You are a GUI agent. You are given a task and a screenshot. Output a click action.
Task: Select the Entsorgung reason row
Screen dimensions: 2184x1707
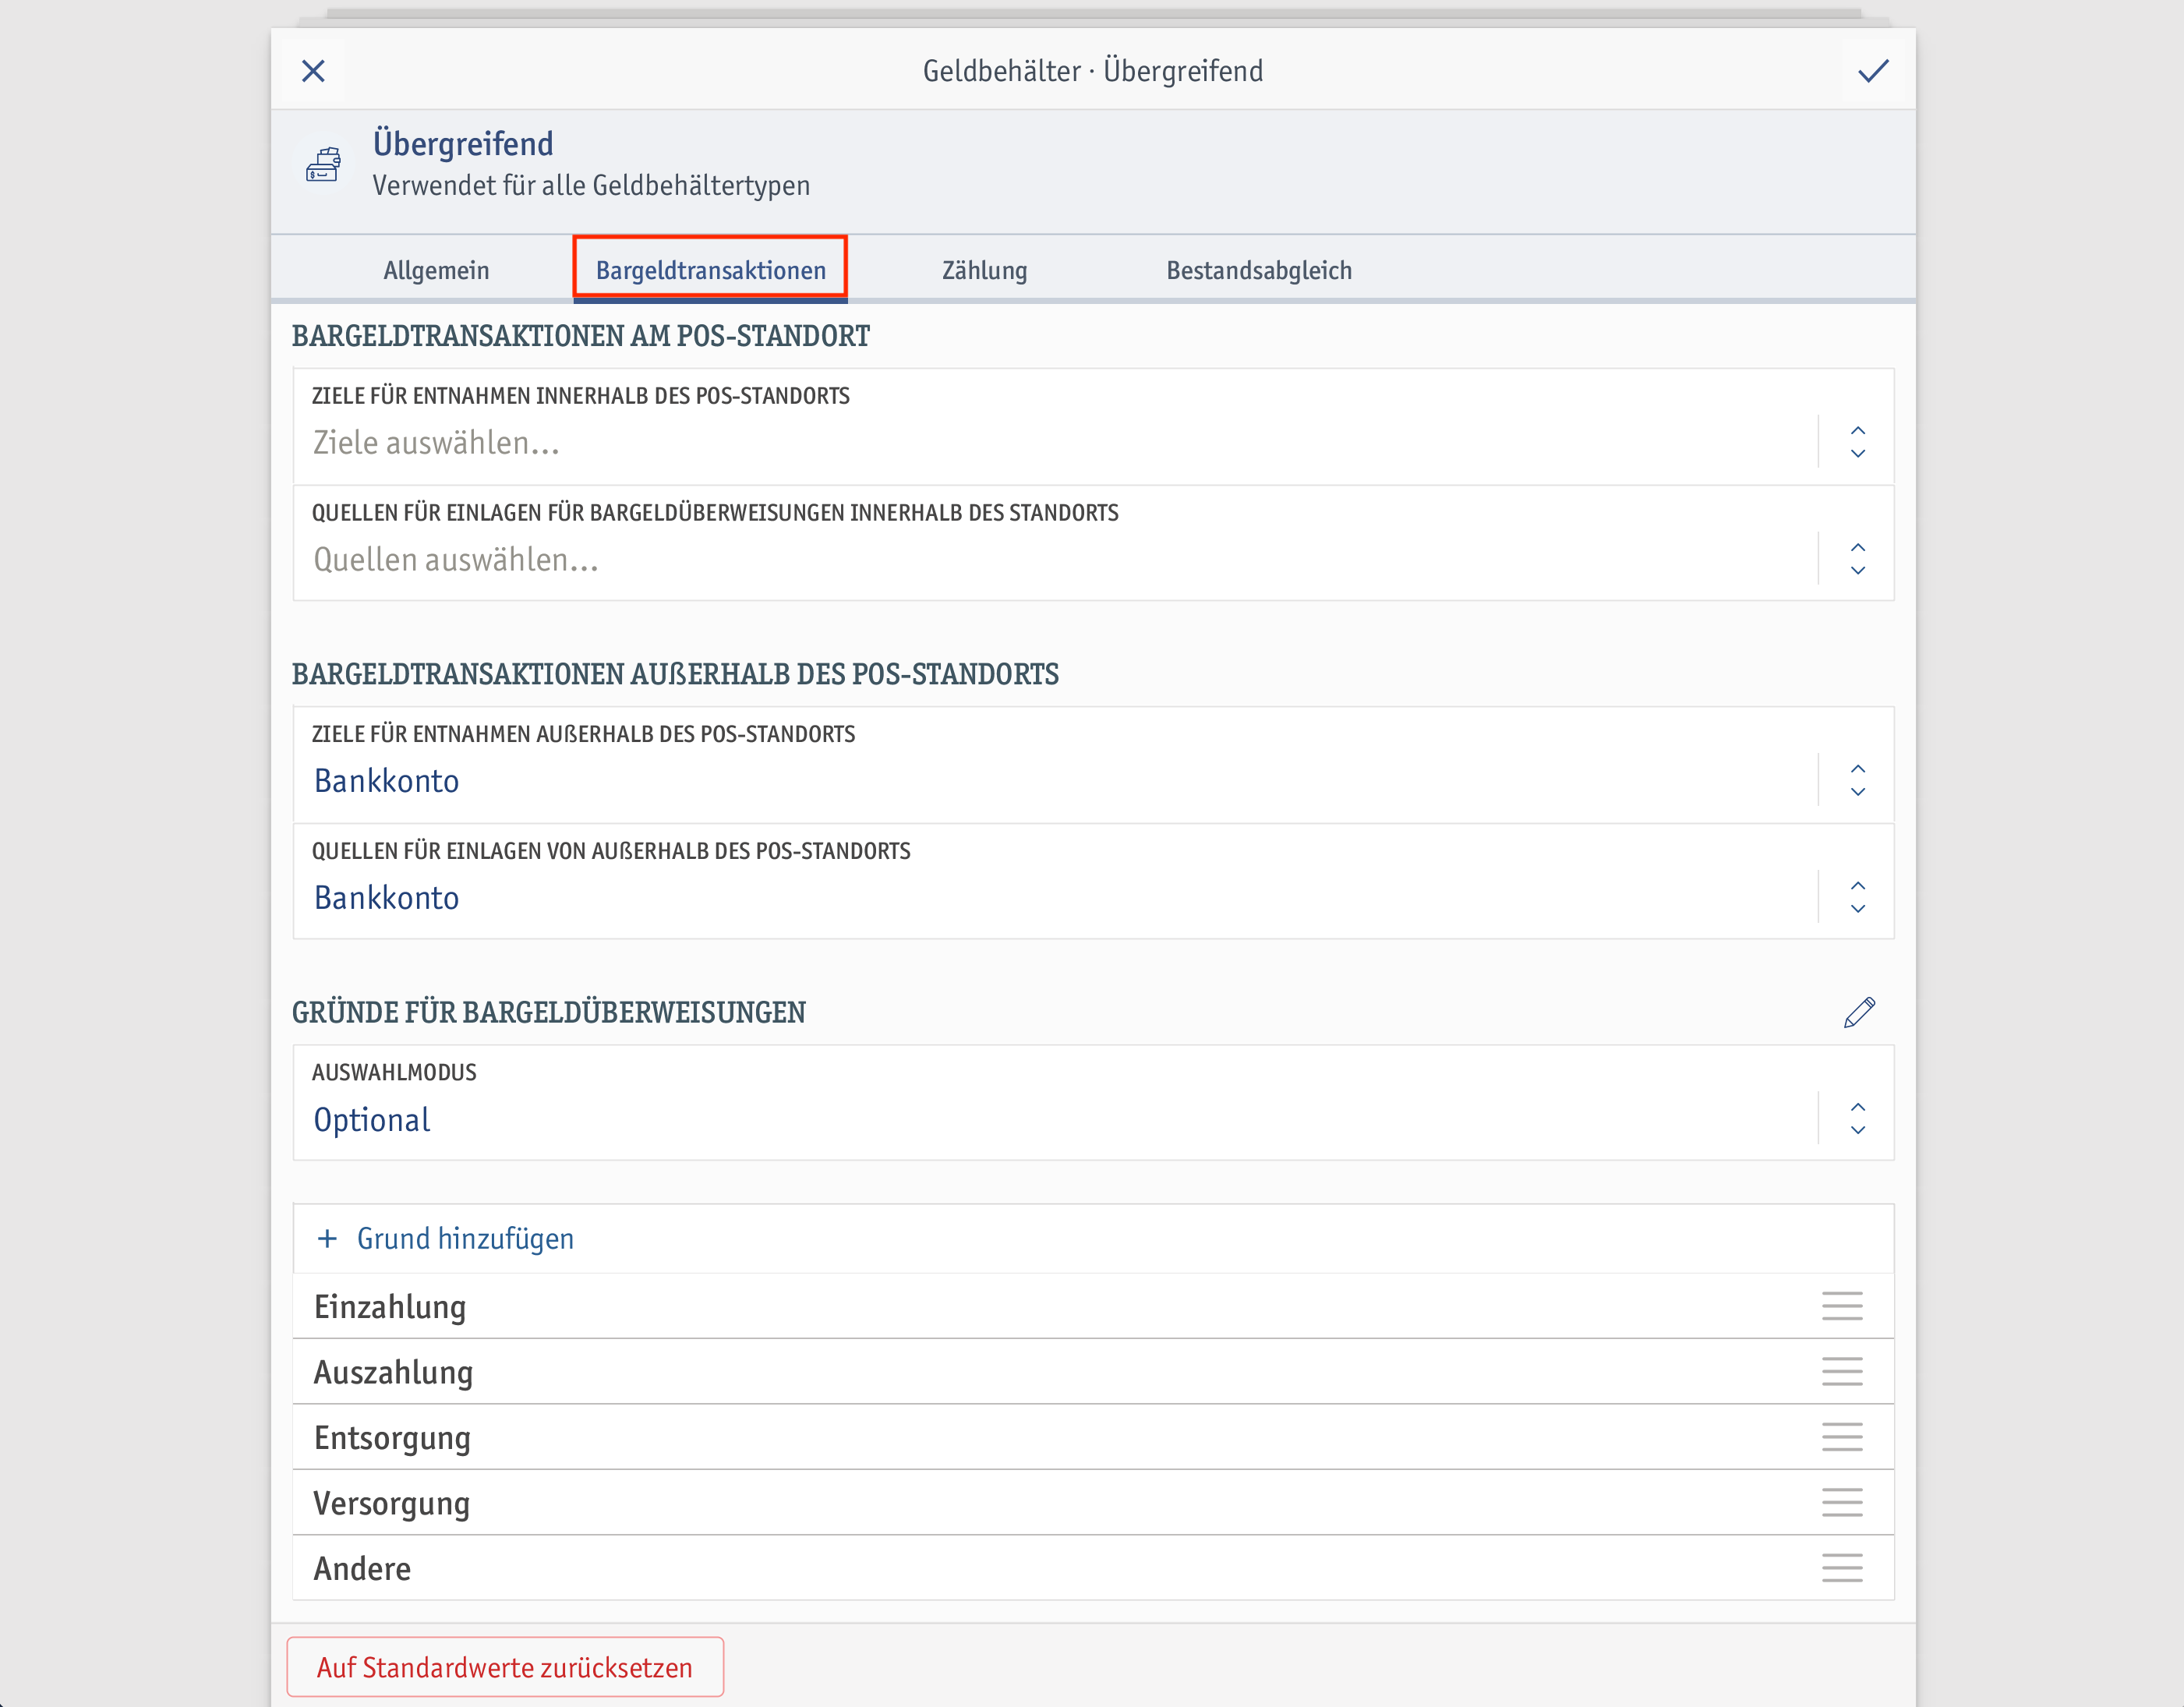1093,1437
